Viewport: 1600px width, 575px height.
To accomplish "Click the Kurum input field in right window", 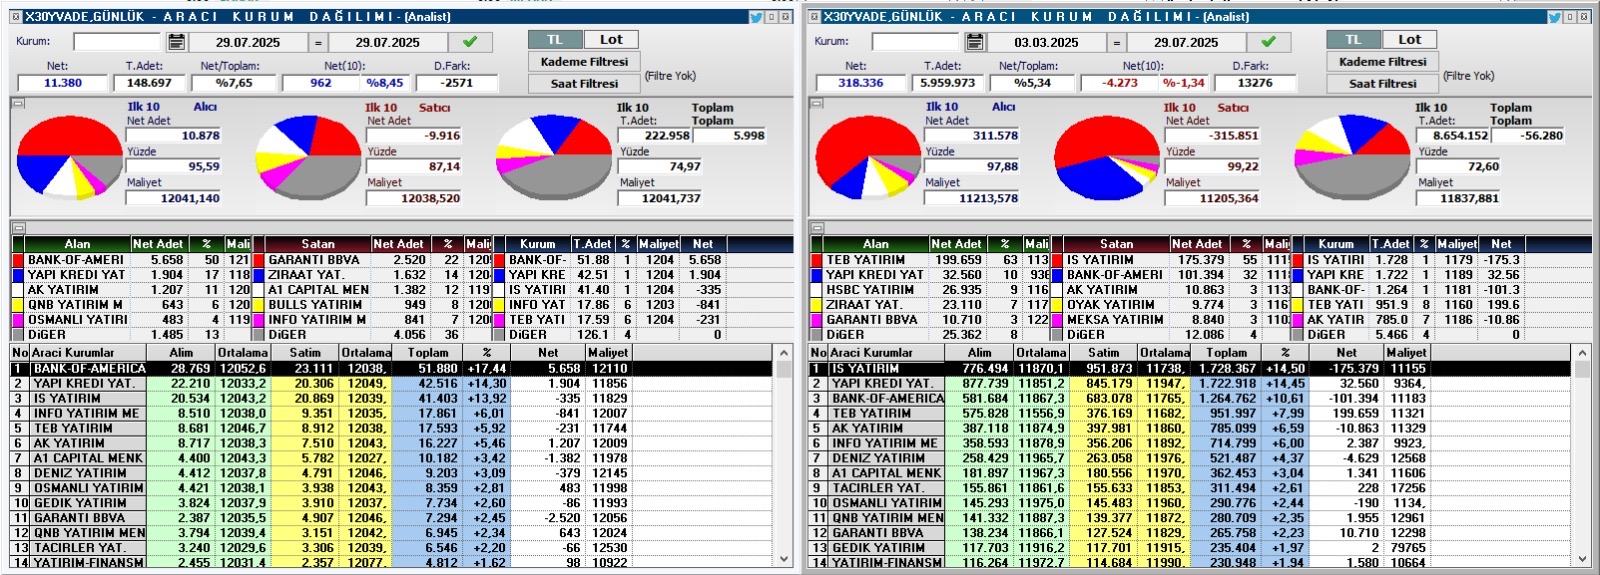I will point(915,42).
